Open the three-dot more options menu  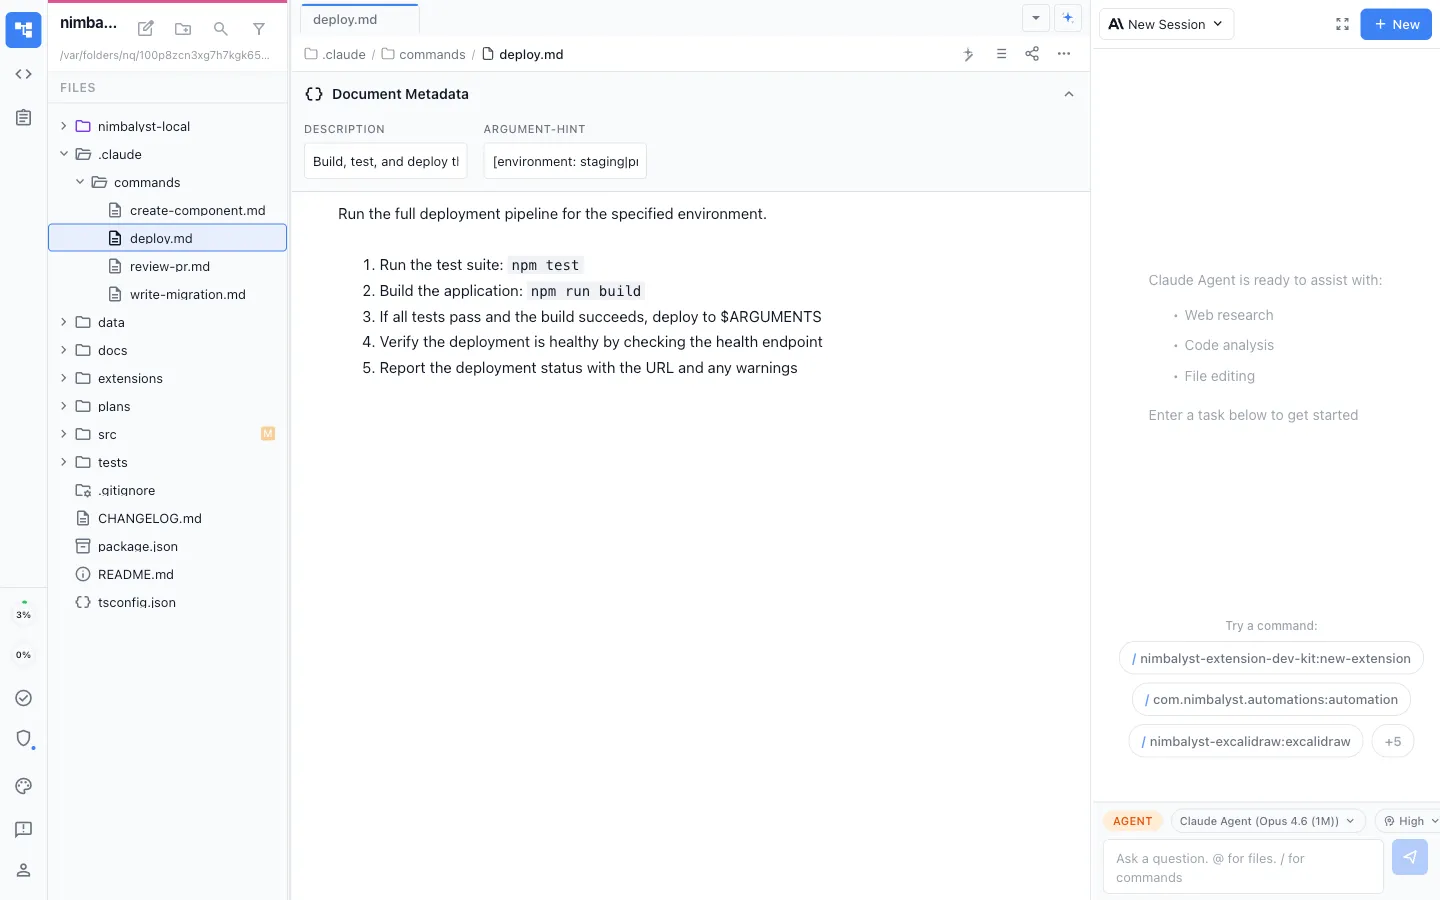click(1064, 54)
